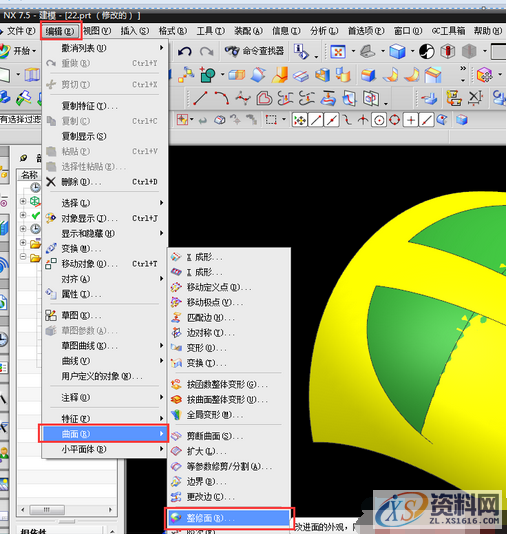Choose 属性(I)... menu entry
The width and height of the screenshot is (507, 534).
pyautogui.click(x=105, y=294)
